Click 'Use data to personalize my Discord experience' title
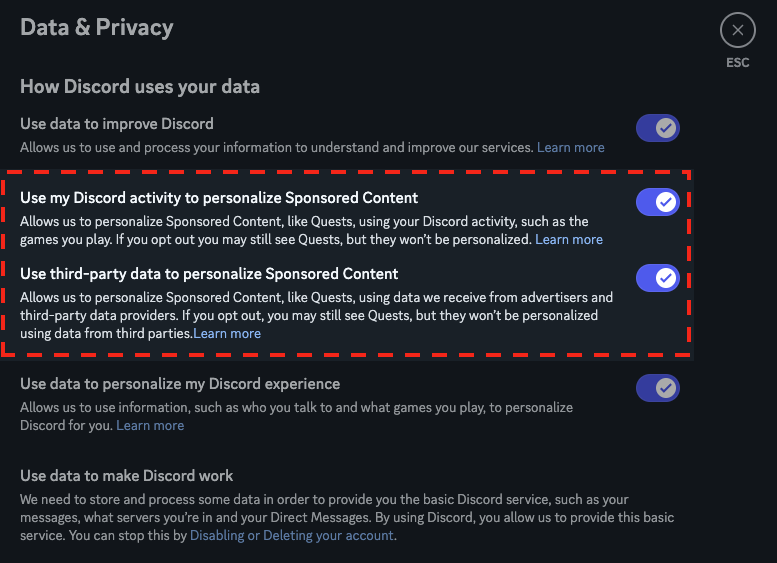 click(x=180, y=384)
